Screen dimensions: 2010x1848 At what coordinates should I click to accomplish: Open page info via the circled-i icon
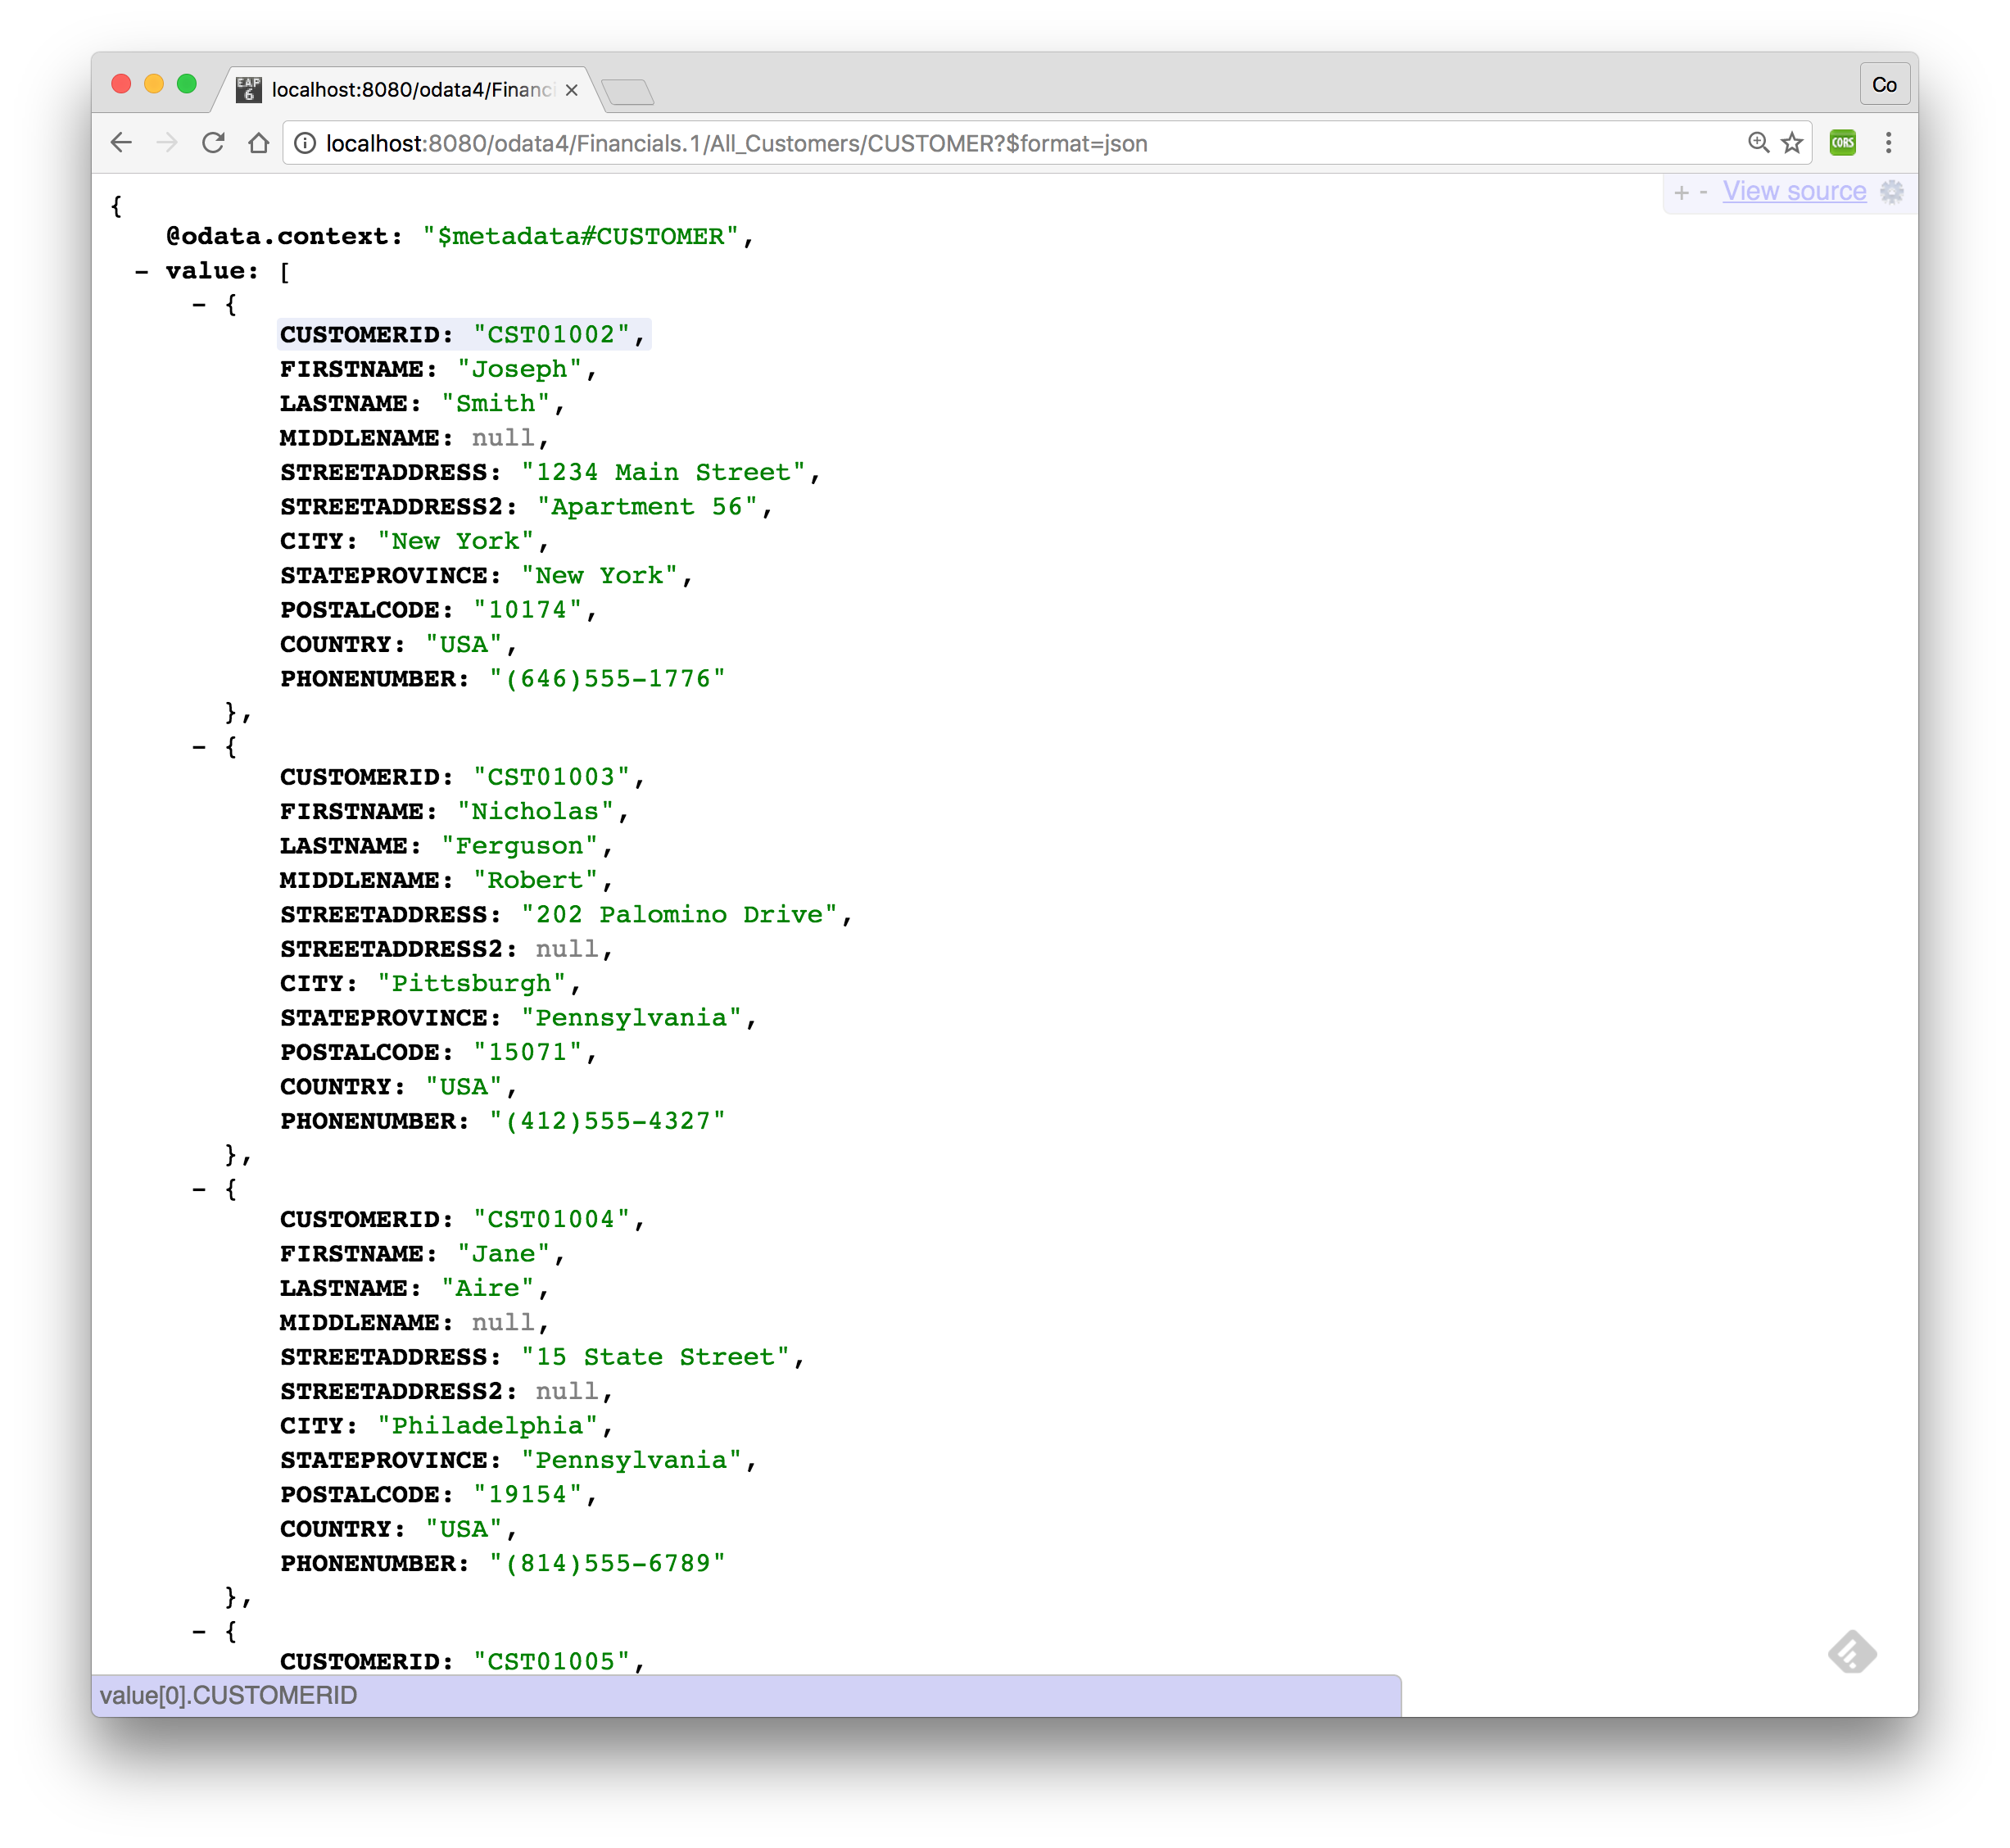coord(305,143)
